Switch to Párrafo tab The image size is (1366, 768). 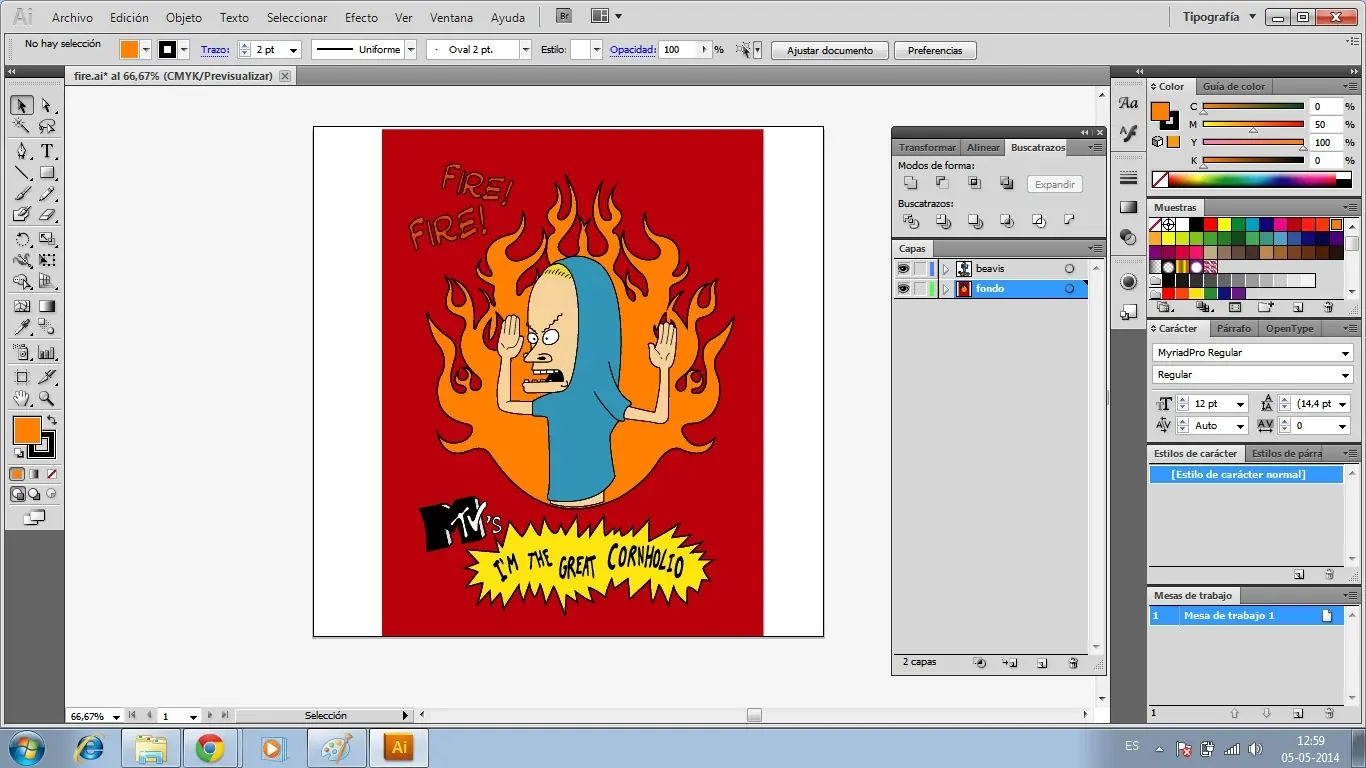[x=1233, y=328]
